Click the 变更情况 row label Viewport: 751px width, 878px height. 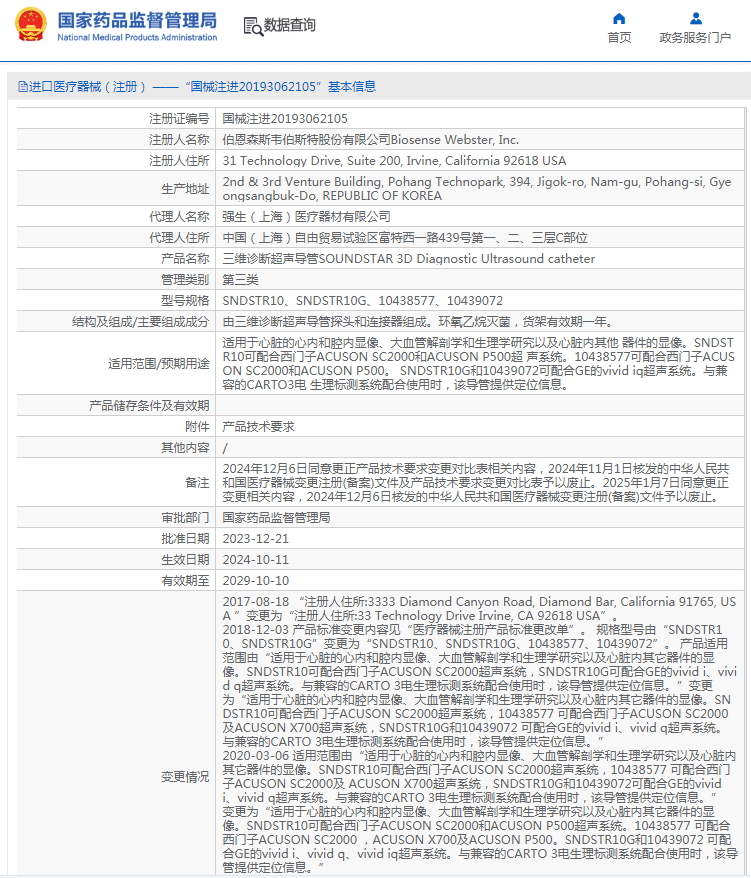click(185, 777)
